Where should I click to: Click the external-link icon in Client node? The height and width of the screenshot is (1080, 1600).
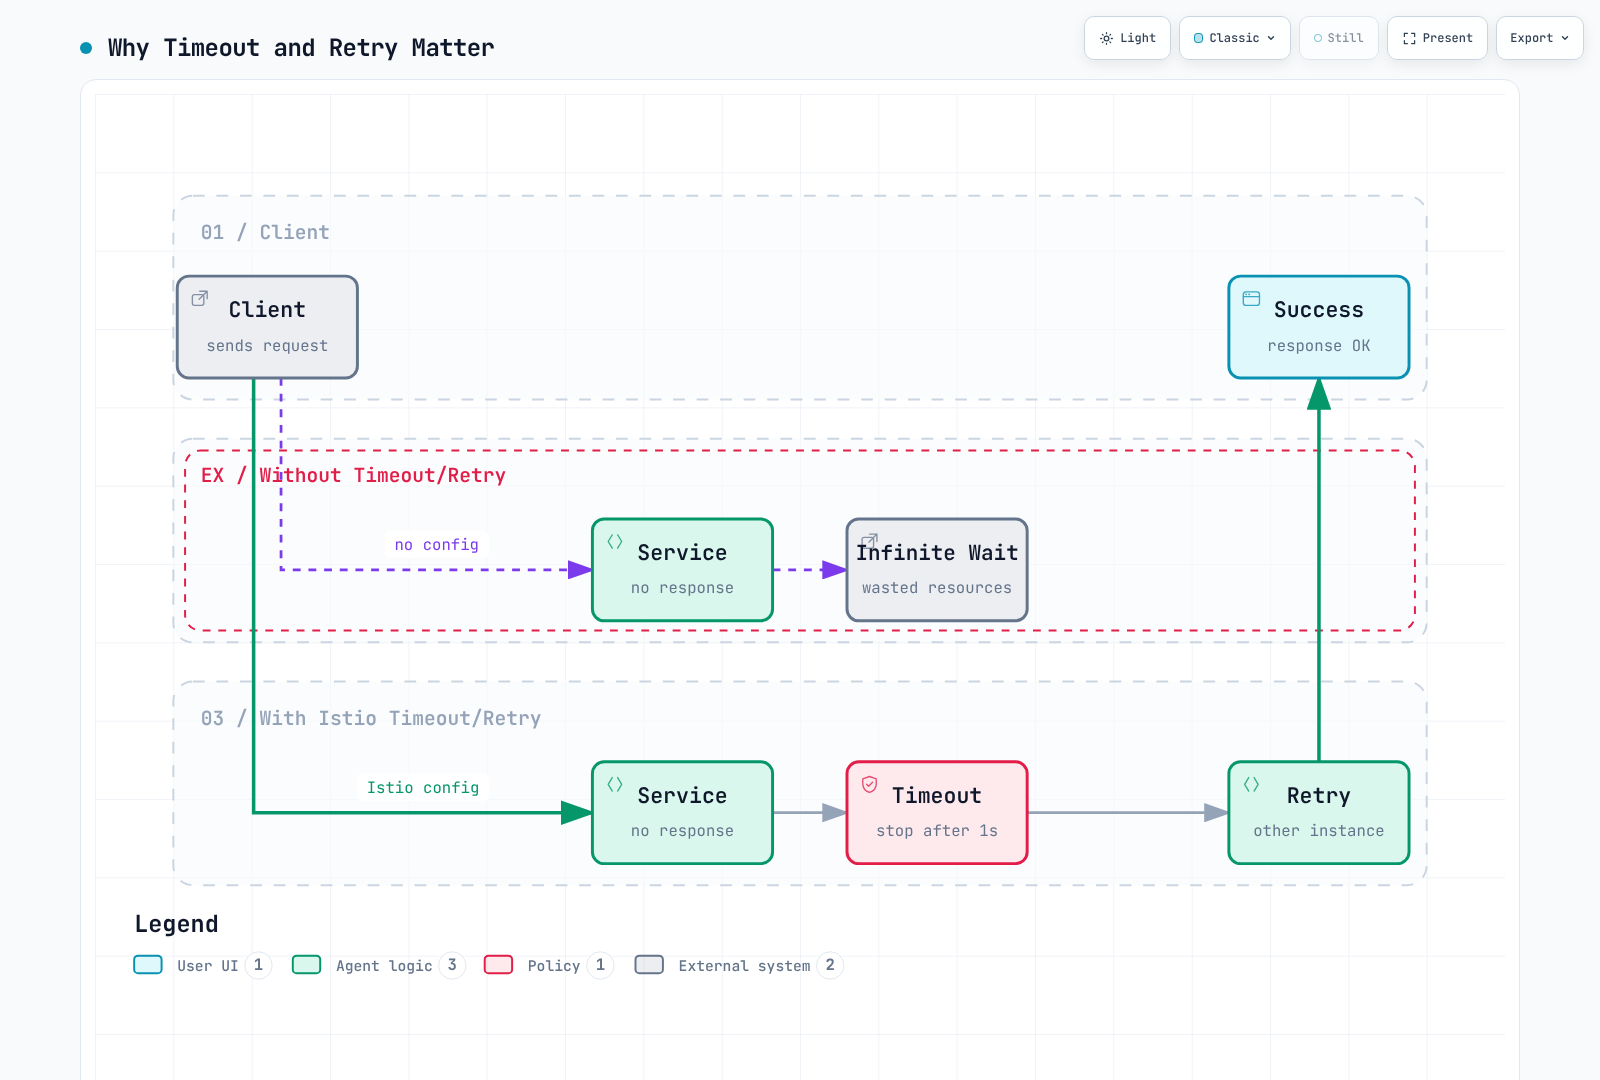200,298
